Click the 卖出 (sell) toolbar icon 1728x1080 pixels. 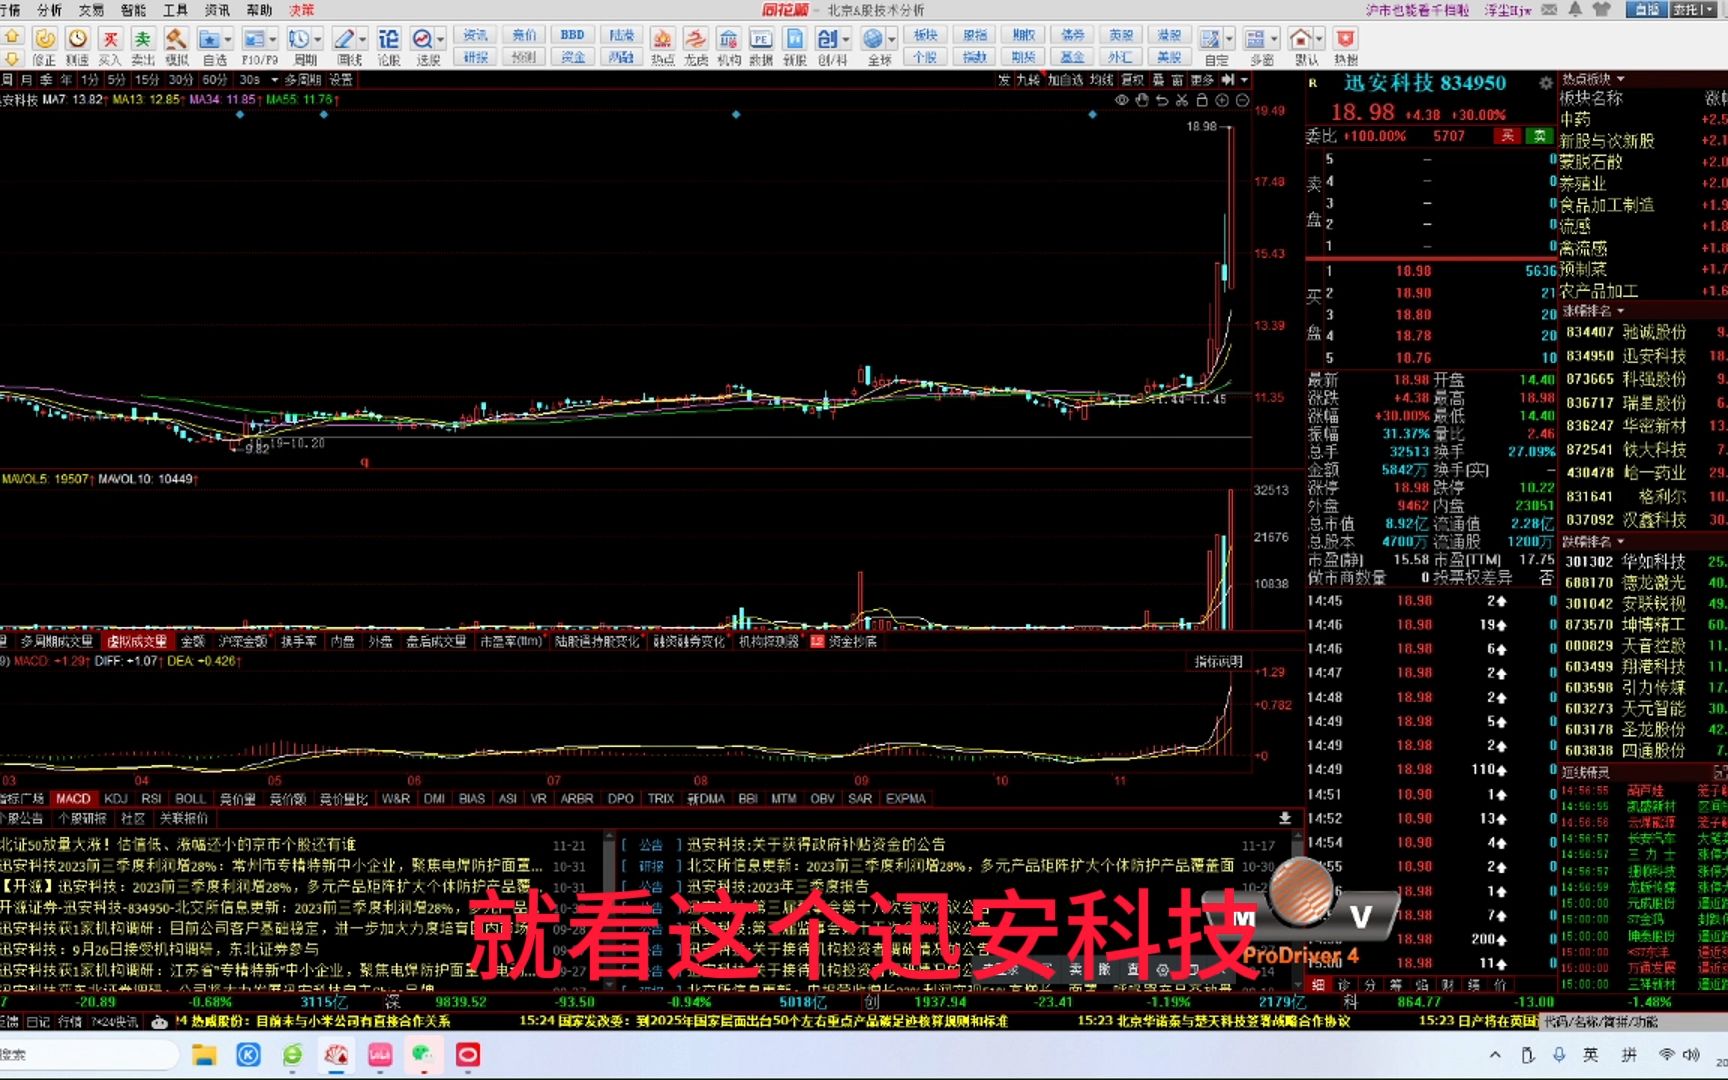143,39
